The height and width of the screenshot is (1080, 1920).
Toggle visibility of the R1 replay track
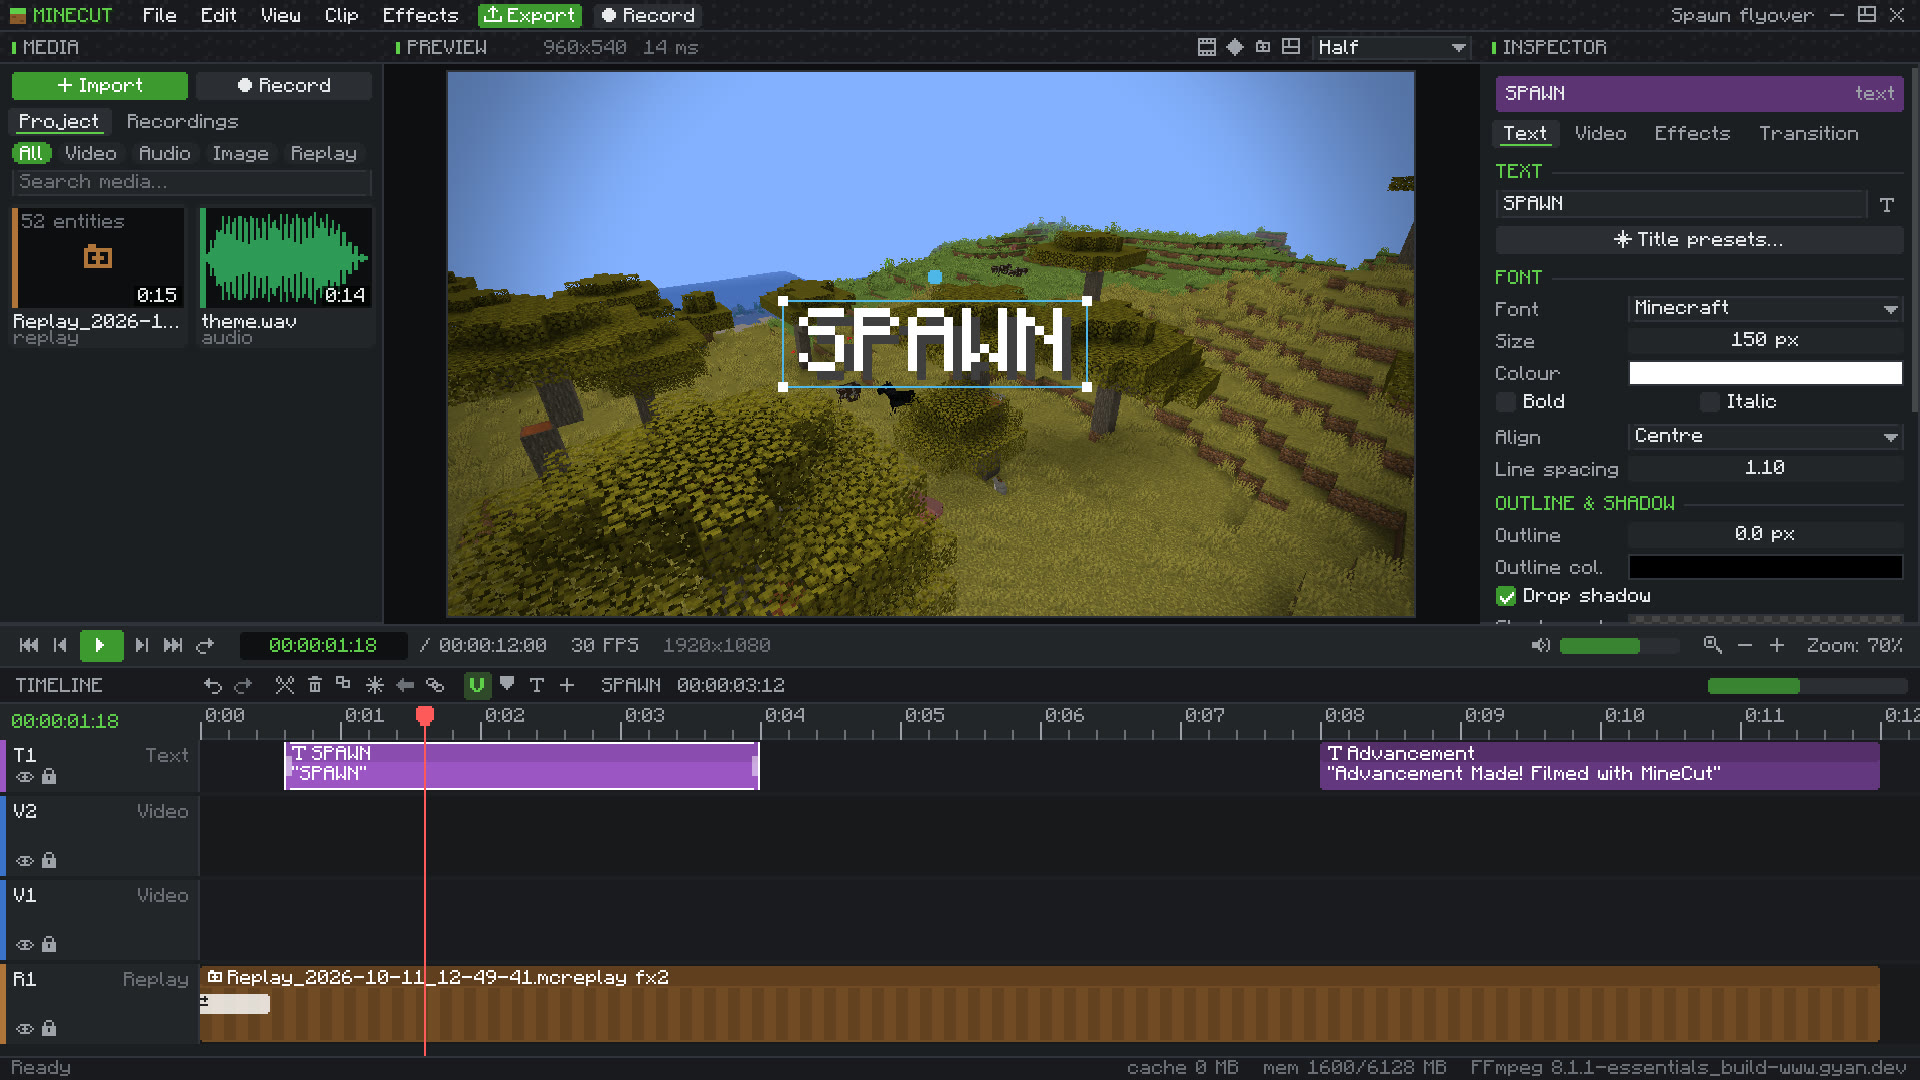tap(25, 1028)
